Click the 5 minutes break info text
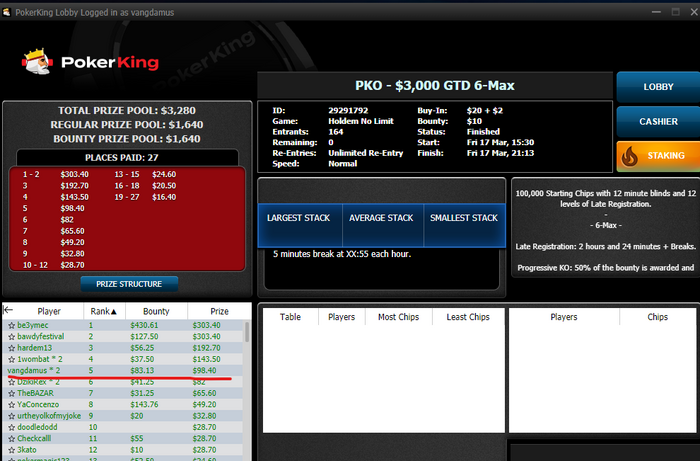This screenshot has height=461, width=700. [x=342, y=254]
